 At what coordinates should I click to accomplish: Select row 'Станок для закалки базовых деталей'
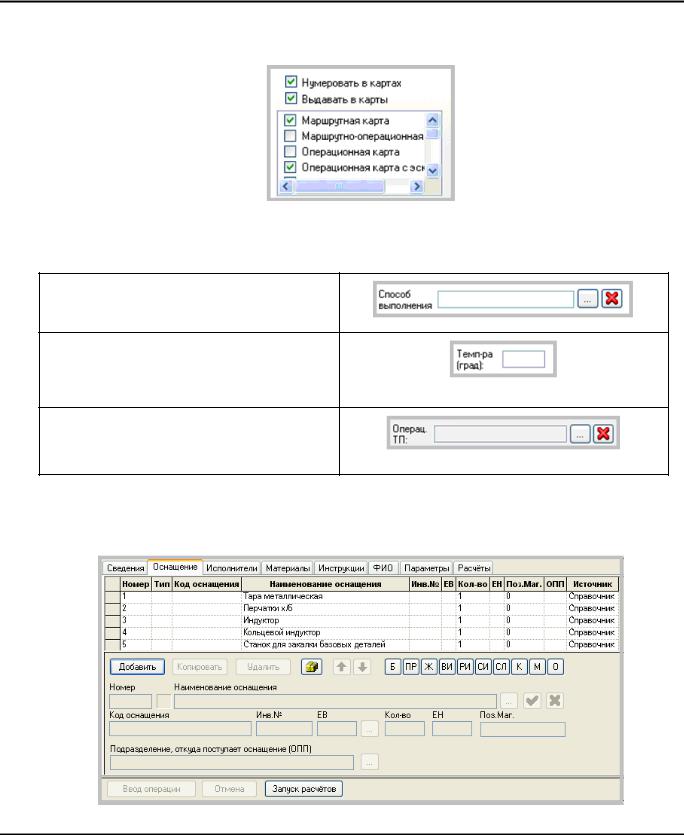click(362, 644)
